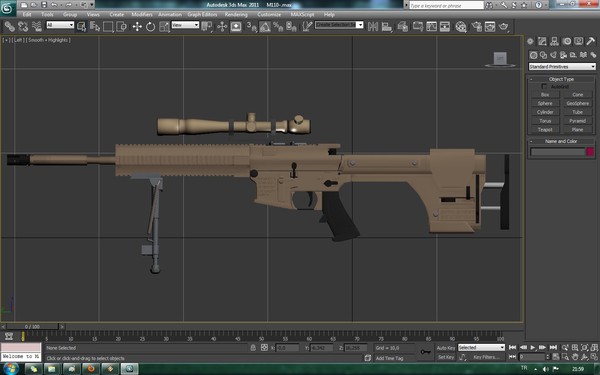Select the Lights category icon
Screen dimensions: 600x375
point(553,55)
